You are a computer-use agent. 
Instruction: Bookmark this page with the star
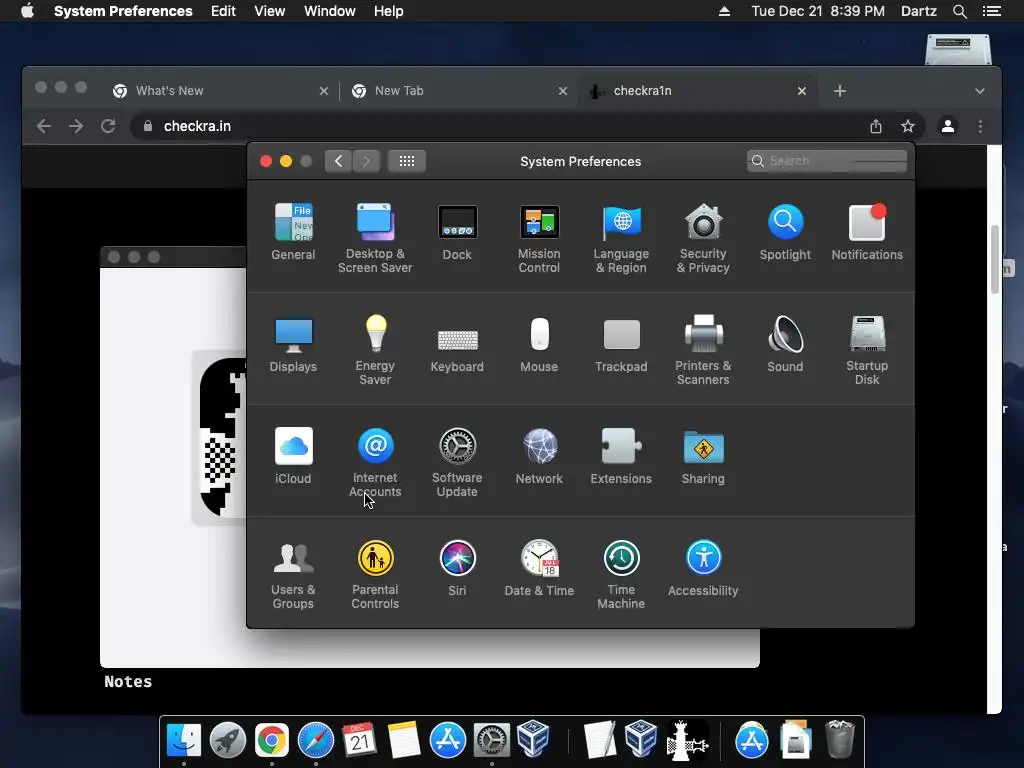[x=908, y=126]
